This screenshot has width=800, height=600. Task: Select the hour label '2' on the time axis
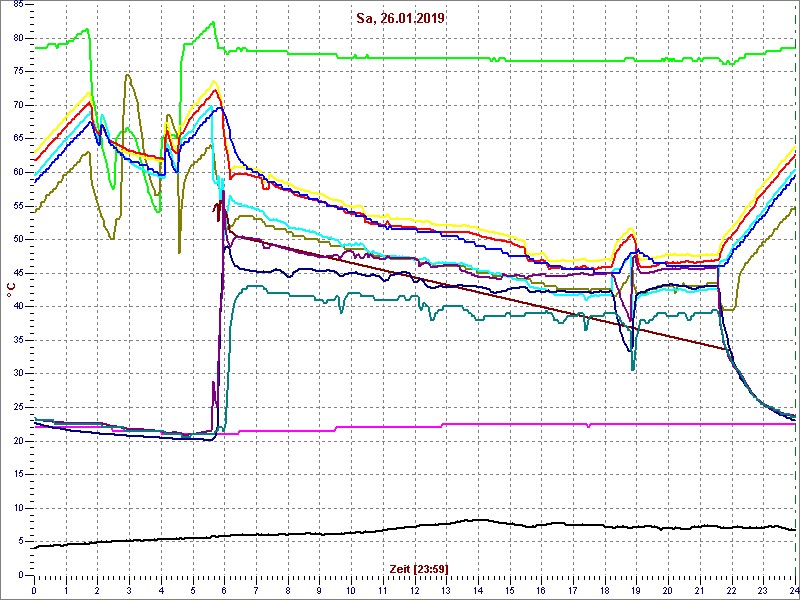pyautogui.click(x=97, y=590)
